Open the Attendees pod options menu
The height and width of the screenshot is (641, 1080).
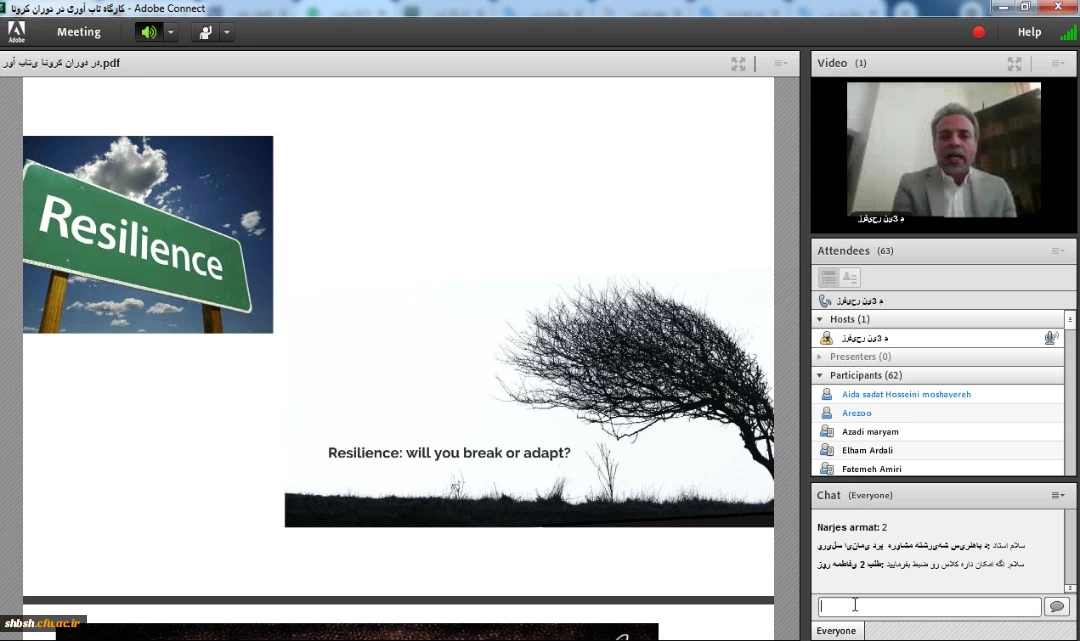[x=1057, y=251]
